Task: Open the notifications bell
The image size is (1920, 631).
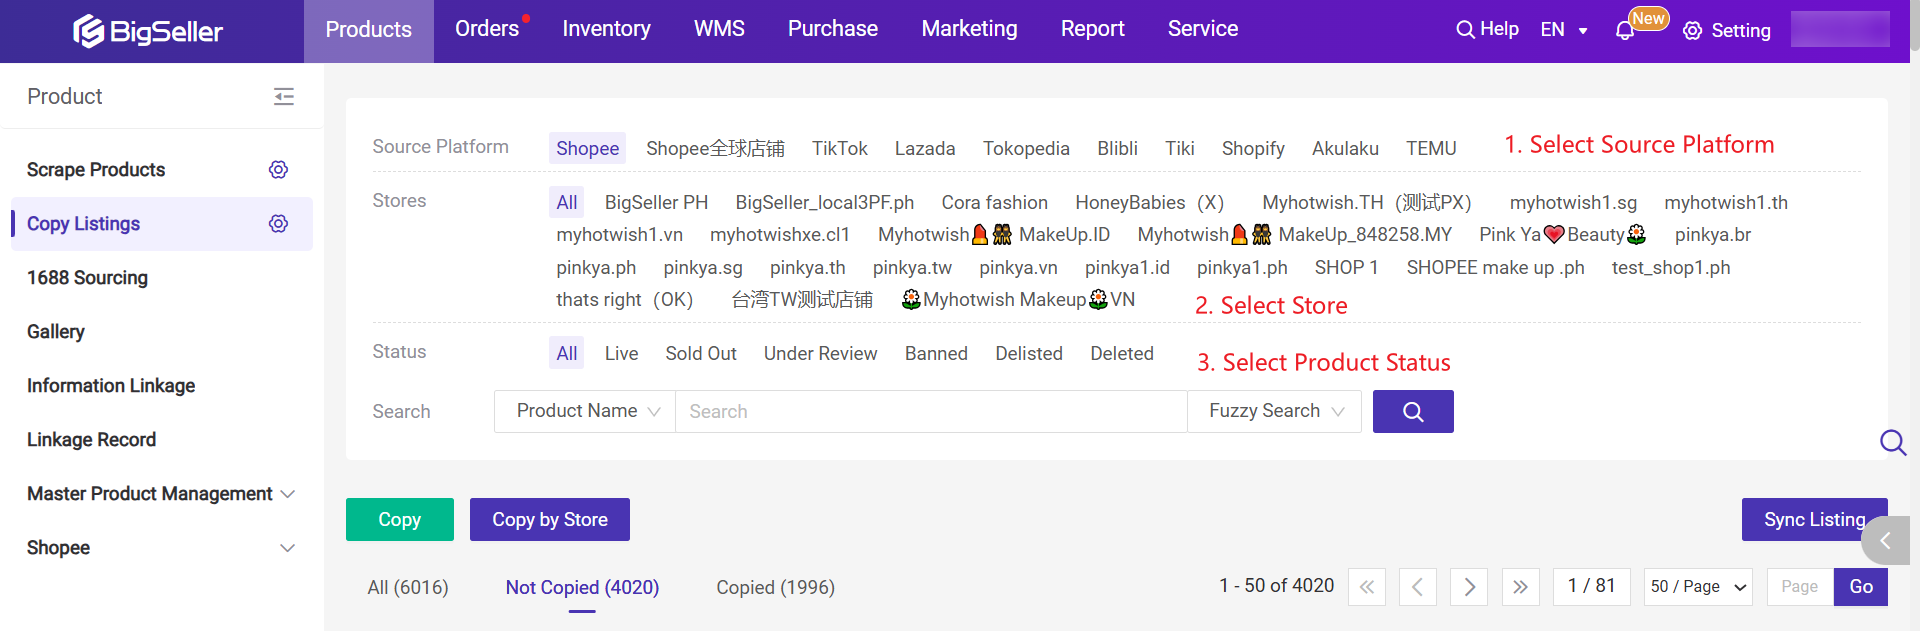Action: pos(1625,31)
